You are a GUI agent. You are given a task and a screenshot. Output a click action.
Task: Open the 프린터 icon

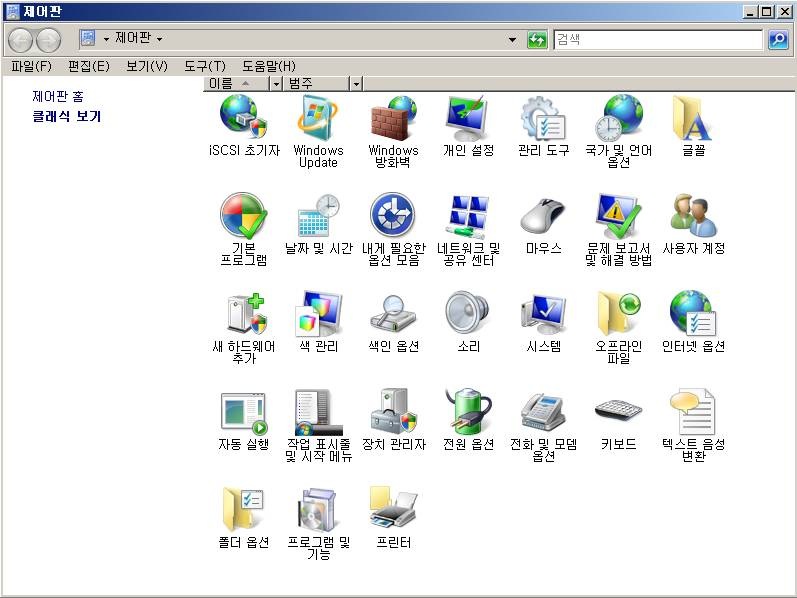point(393,509)
